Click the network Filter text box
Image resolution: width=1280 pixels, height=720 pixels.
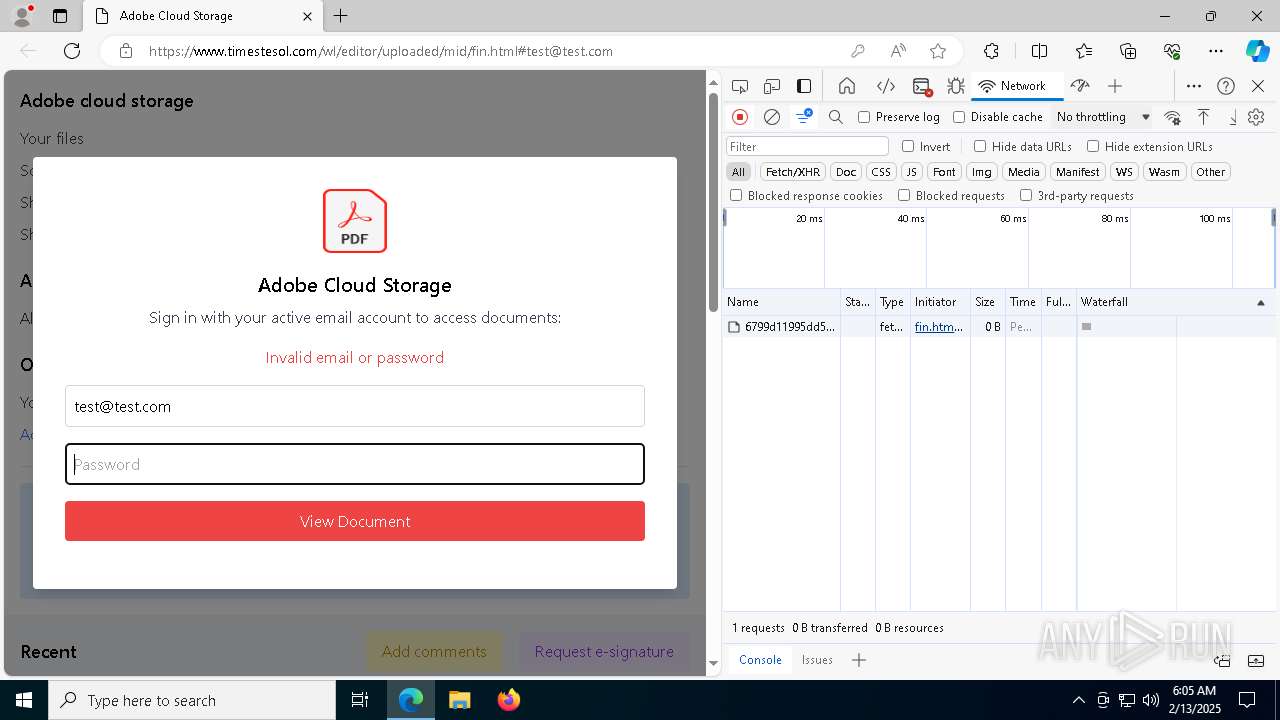coord(807,146)
